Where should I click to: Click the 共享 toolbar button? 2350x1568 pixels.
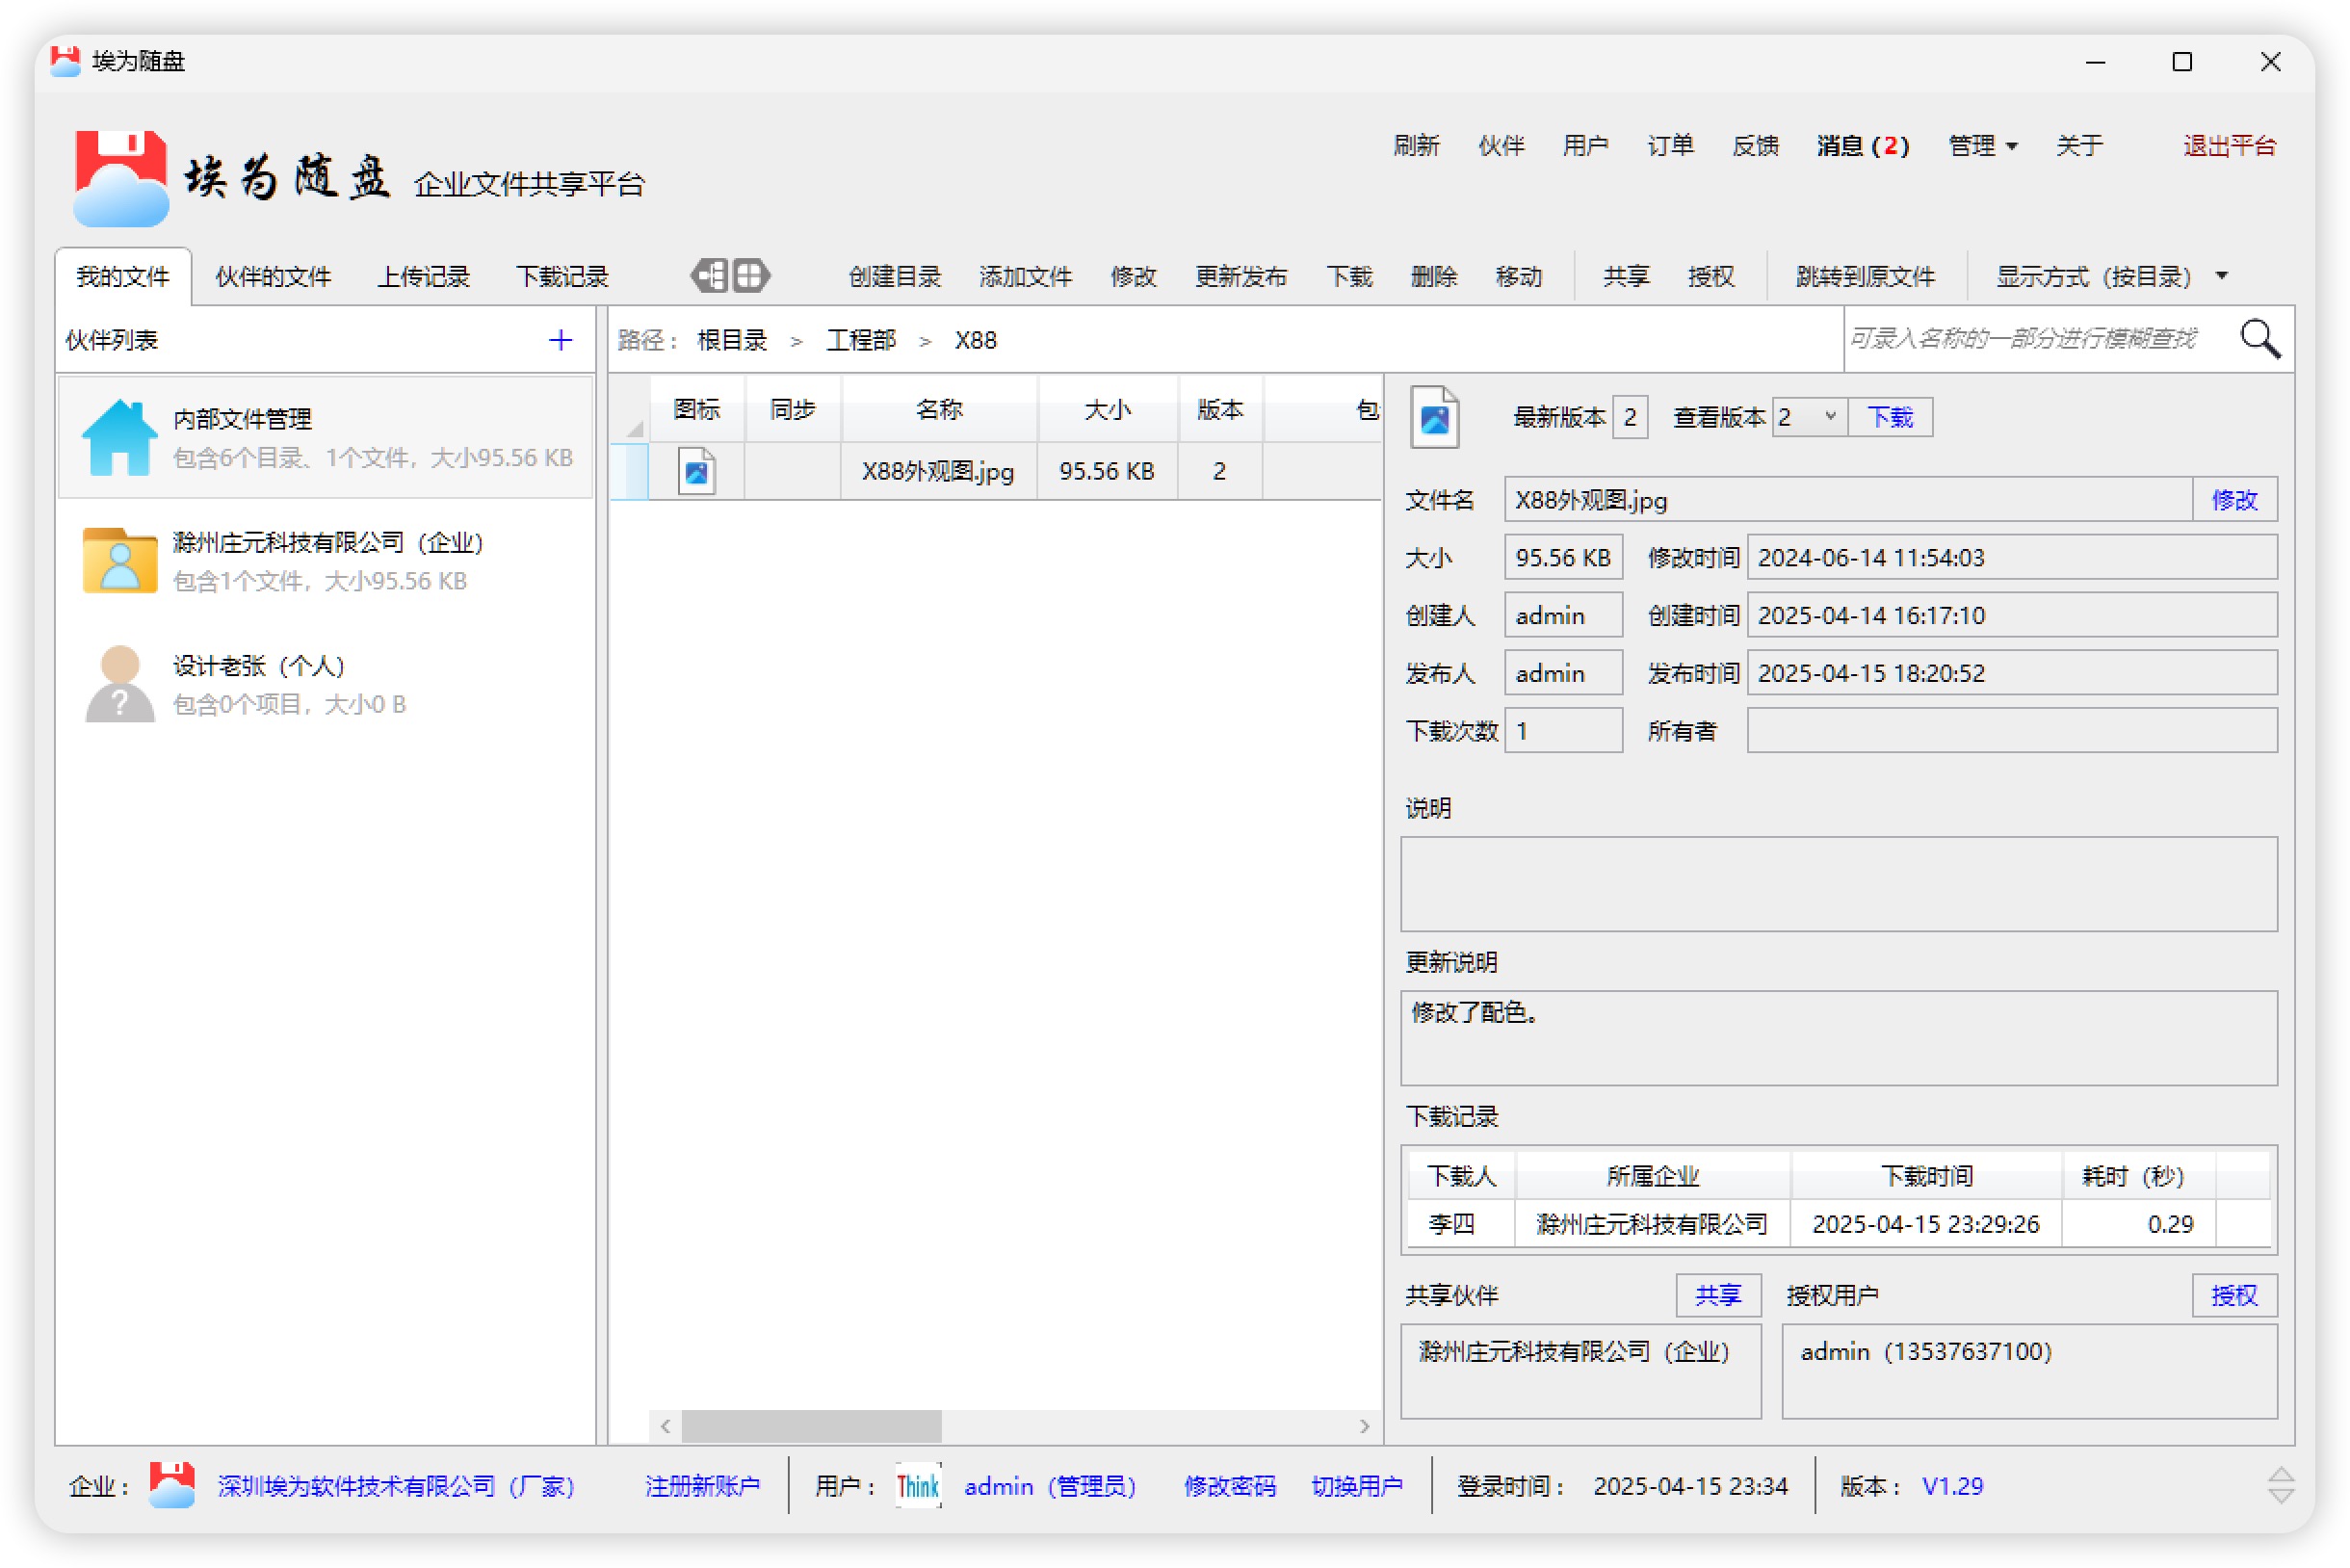1625,277
